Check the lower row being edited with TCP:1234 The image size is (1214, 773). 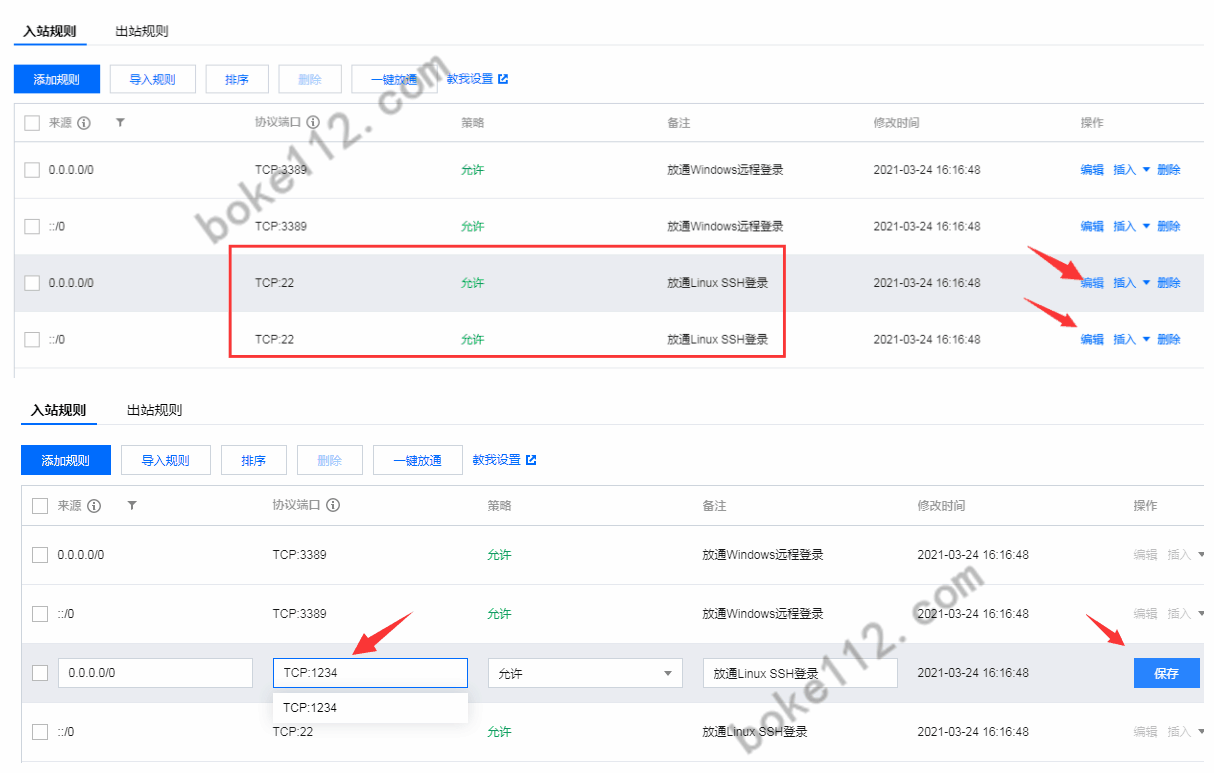tap(40, 673)
